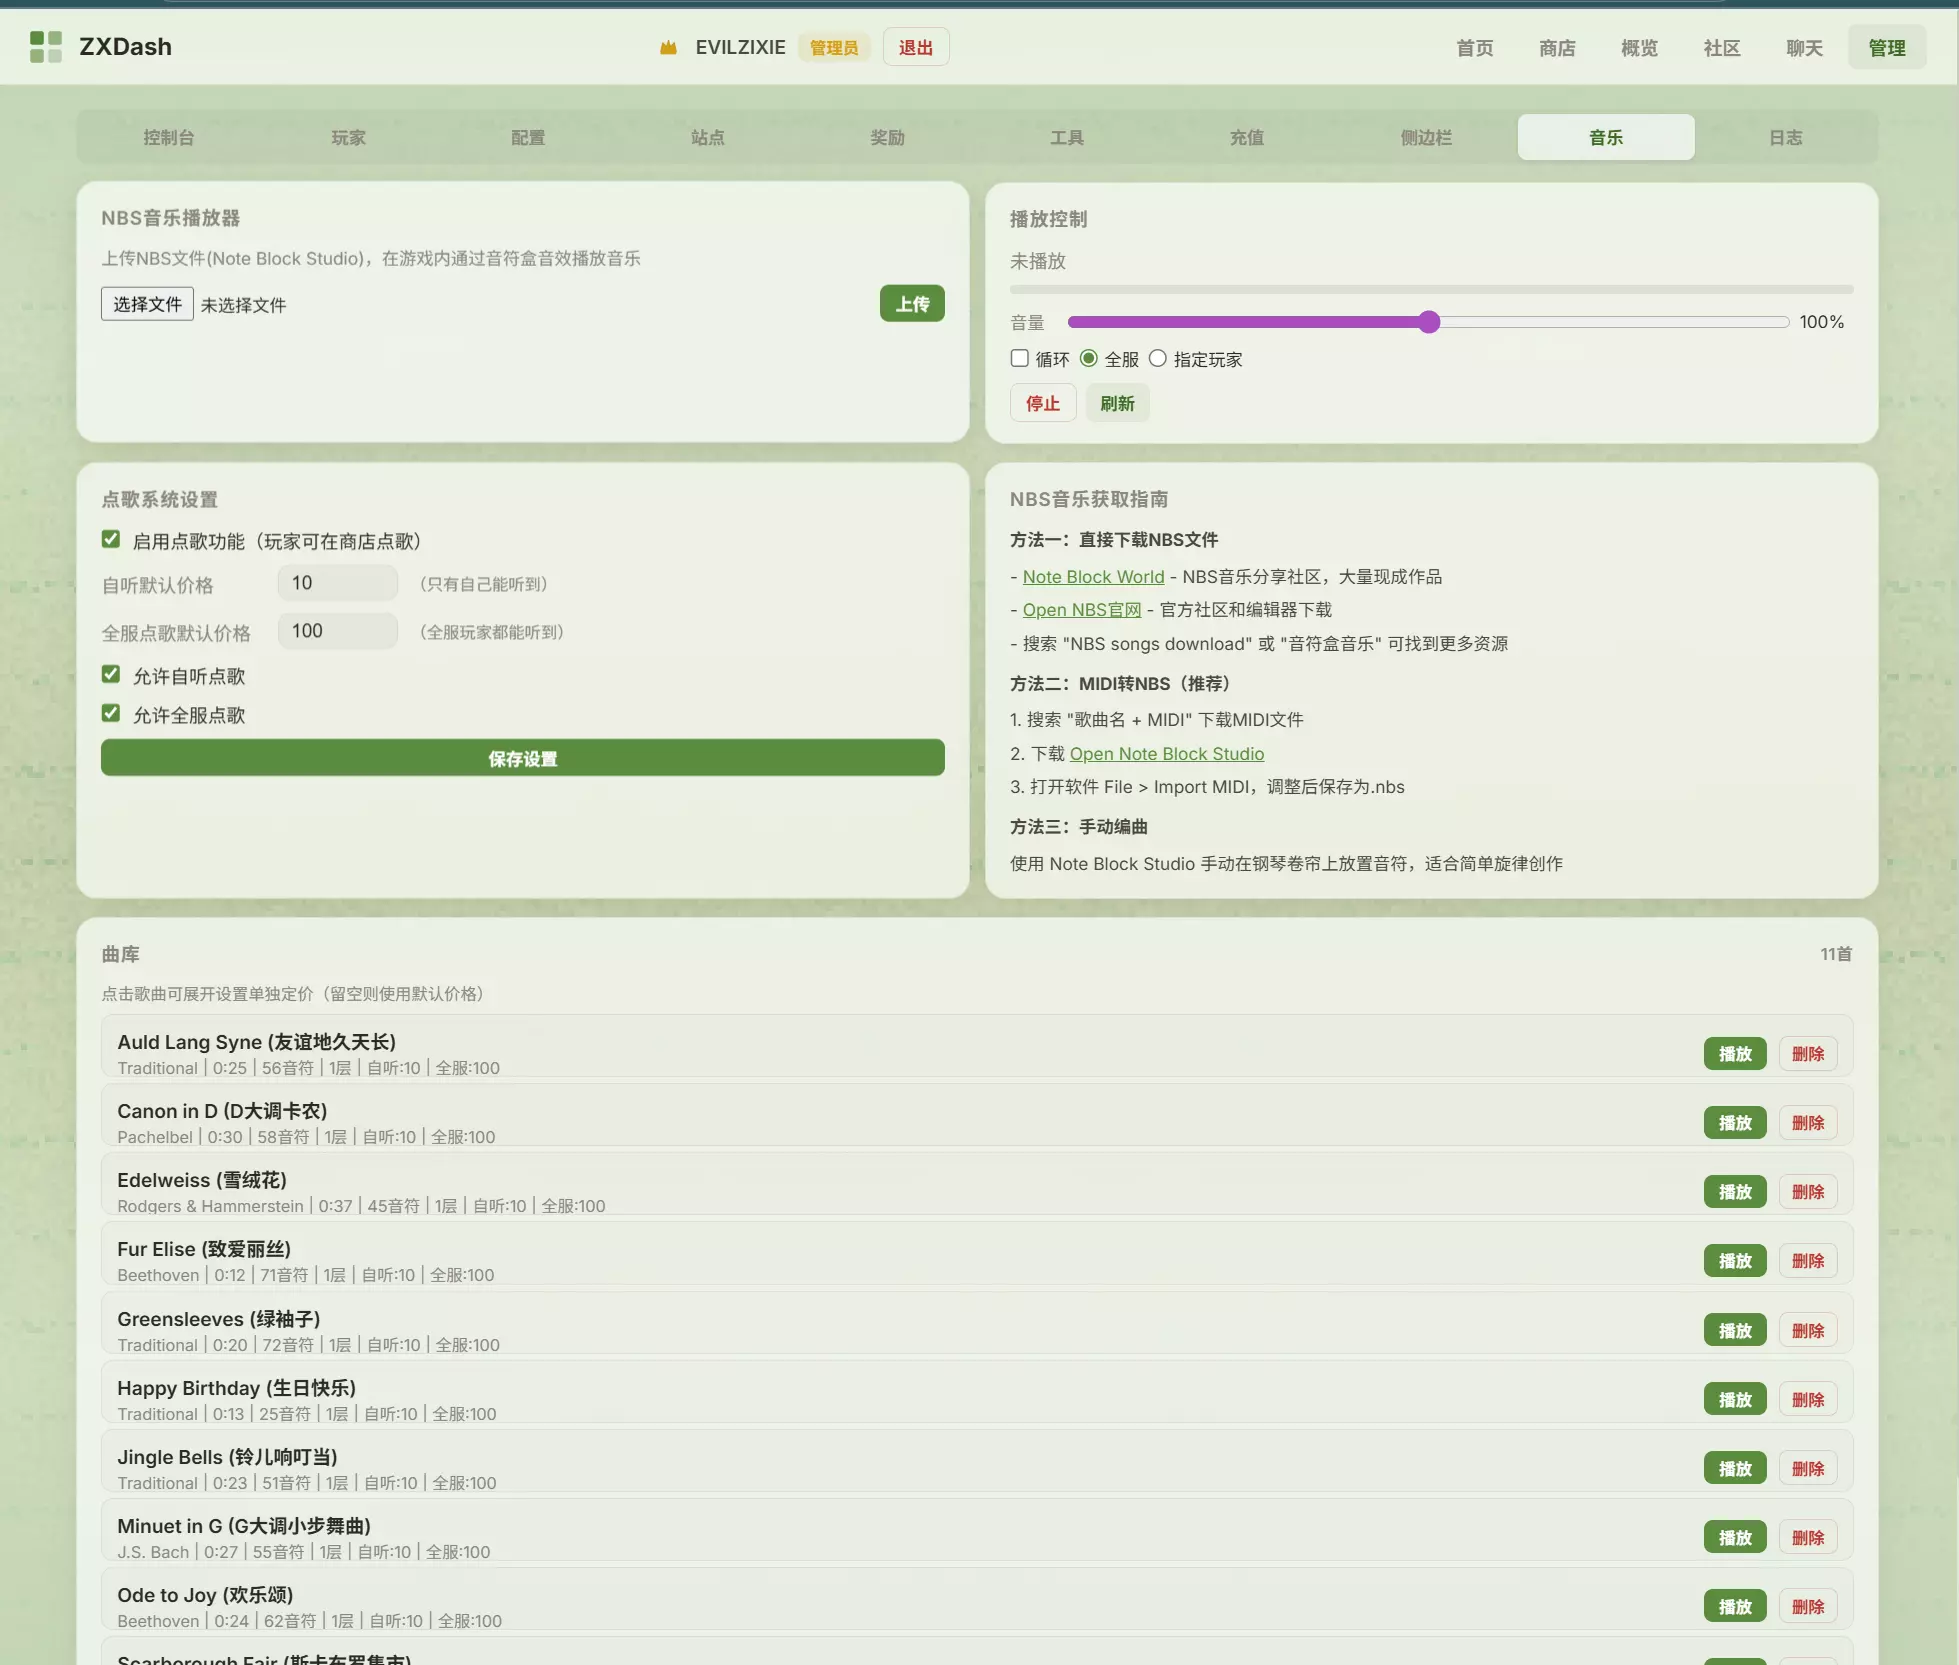Select the 音乐 tab
This screenshot has height=1665, width=1959.
tap(1606, 137)
